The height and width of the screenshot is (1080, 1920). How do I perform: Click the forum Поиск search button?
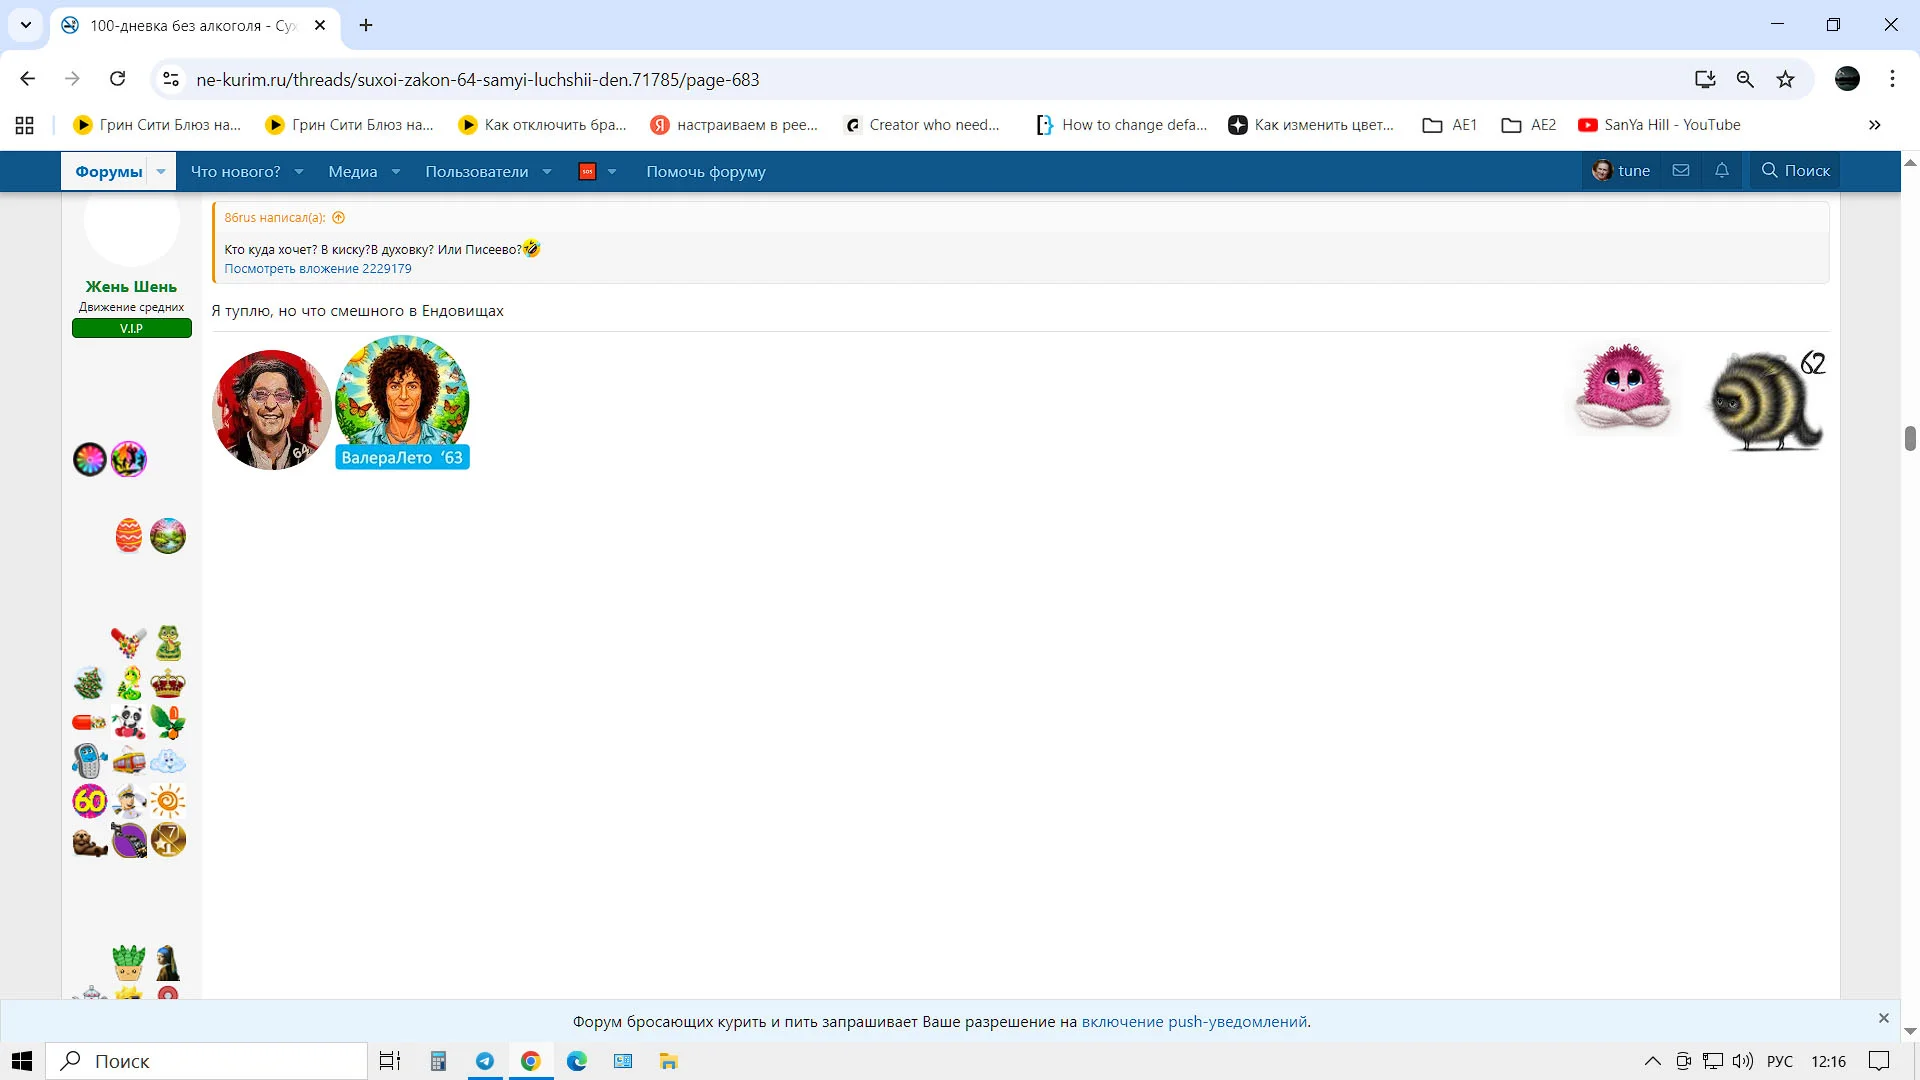[x=1796, y=171]
